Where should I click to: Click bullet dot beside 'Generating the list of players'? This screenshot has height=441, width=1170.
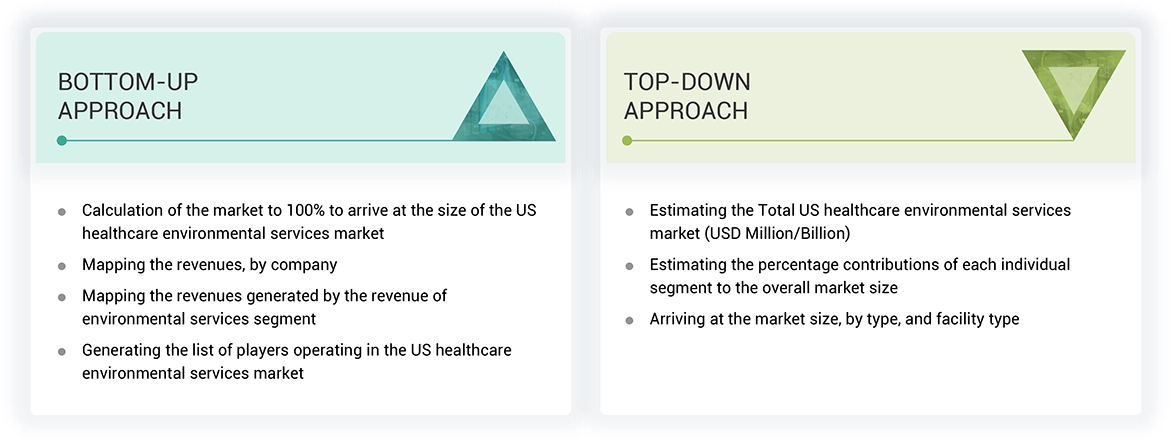62,352
